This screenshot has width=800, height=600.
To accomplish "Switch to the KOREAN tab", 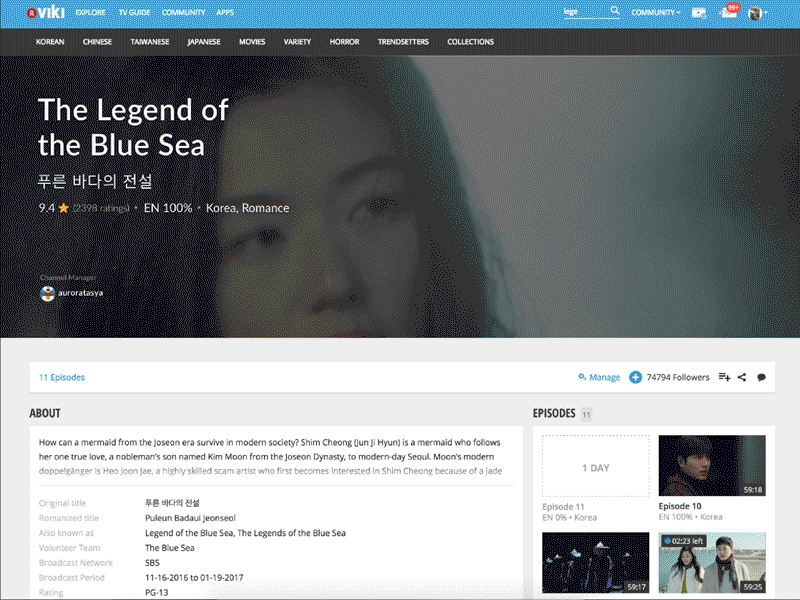I will (50, 41).
